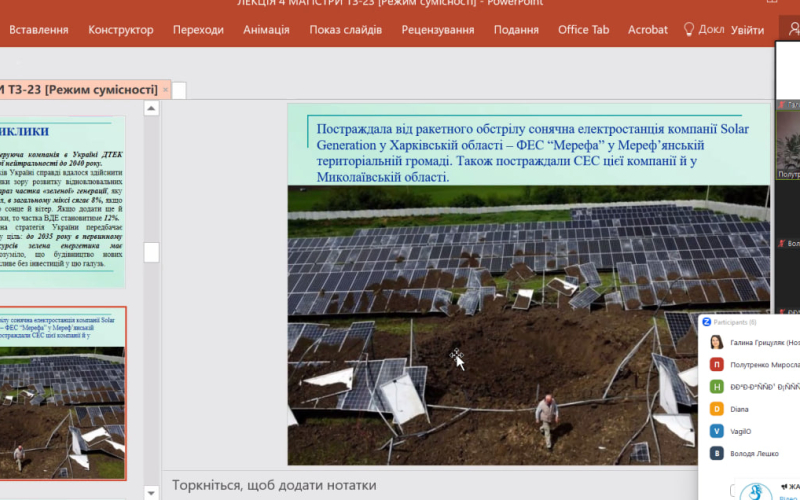Click the new blank Office Tab button

[179, 90]
